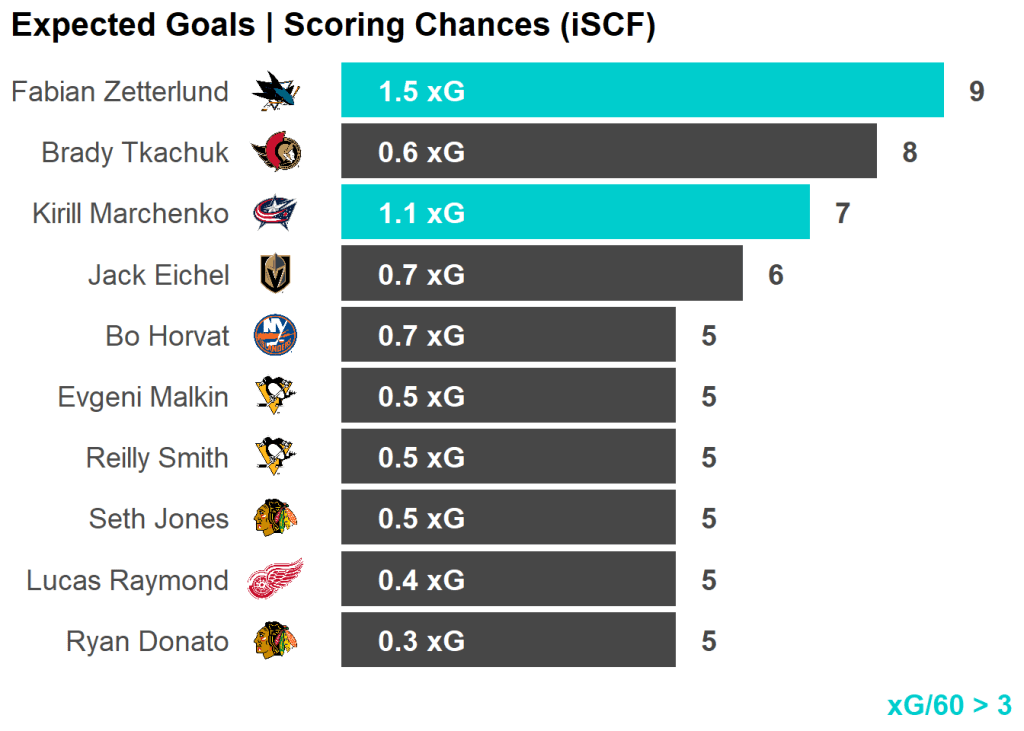Click the Bo Horvat name label

point(167,336)
